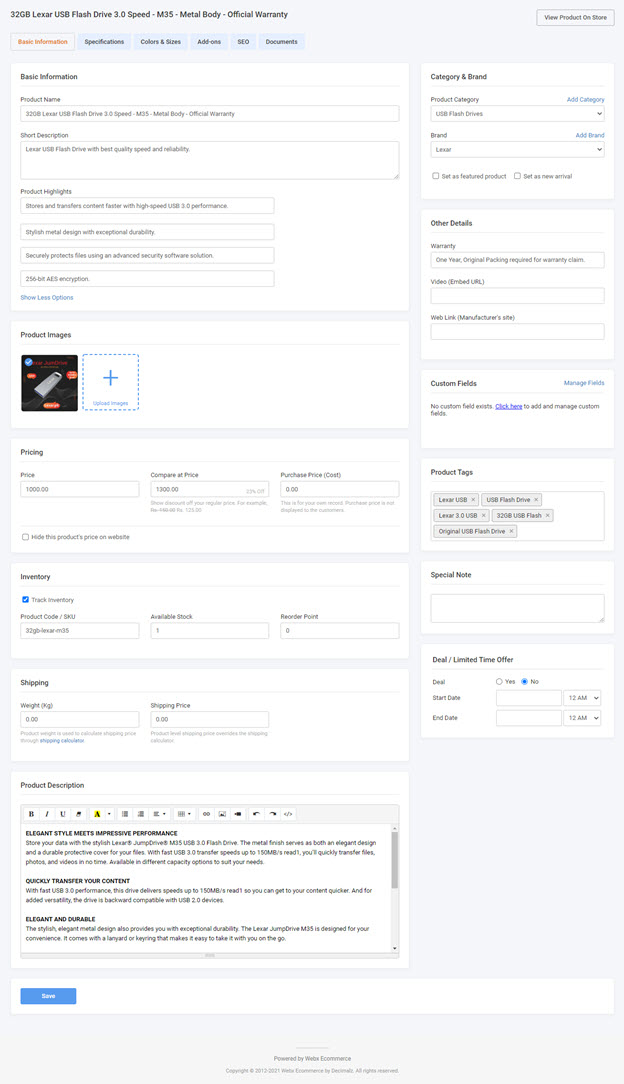Open the insert table dropdown
This screenshot has height=1084, width=624.
[184, 814]
